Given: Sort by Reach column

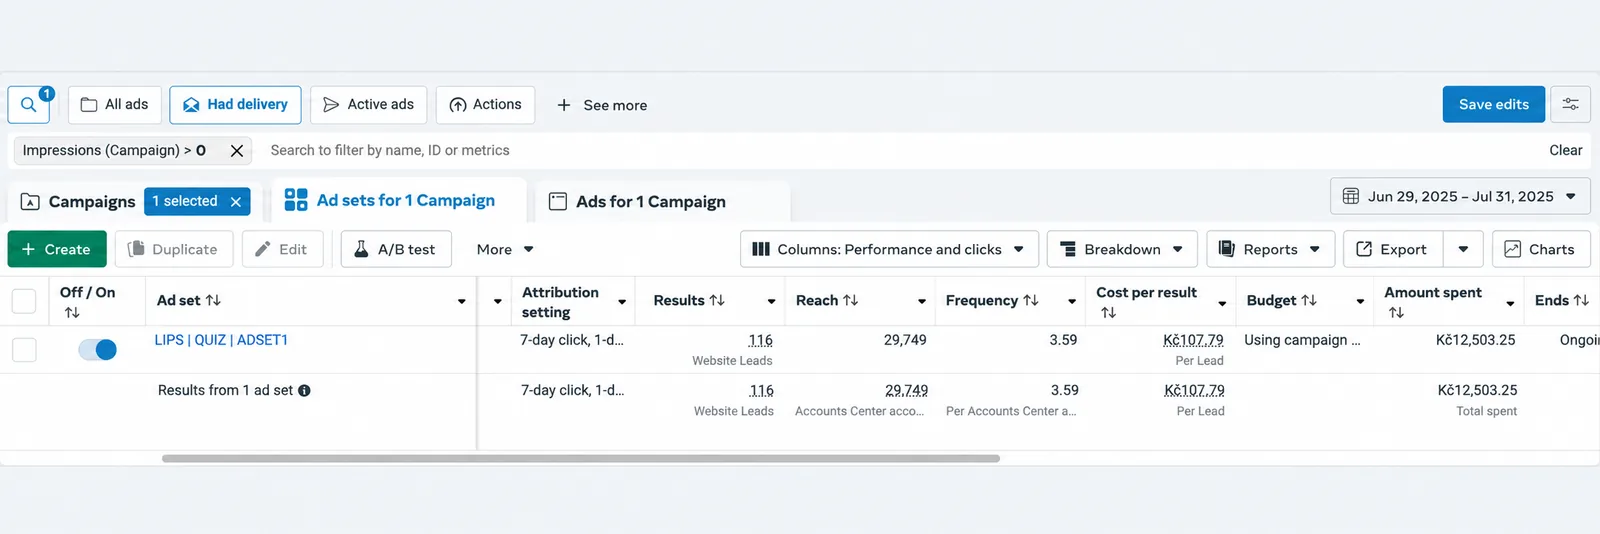Looking at the screenshot, I should coord(851,300).
